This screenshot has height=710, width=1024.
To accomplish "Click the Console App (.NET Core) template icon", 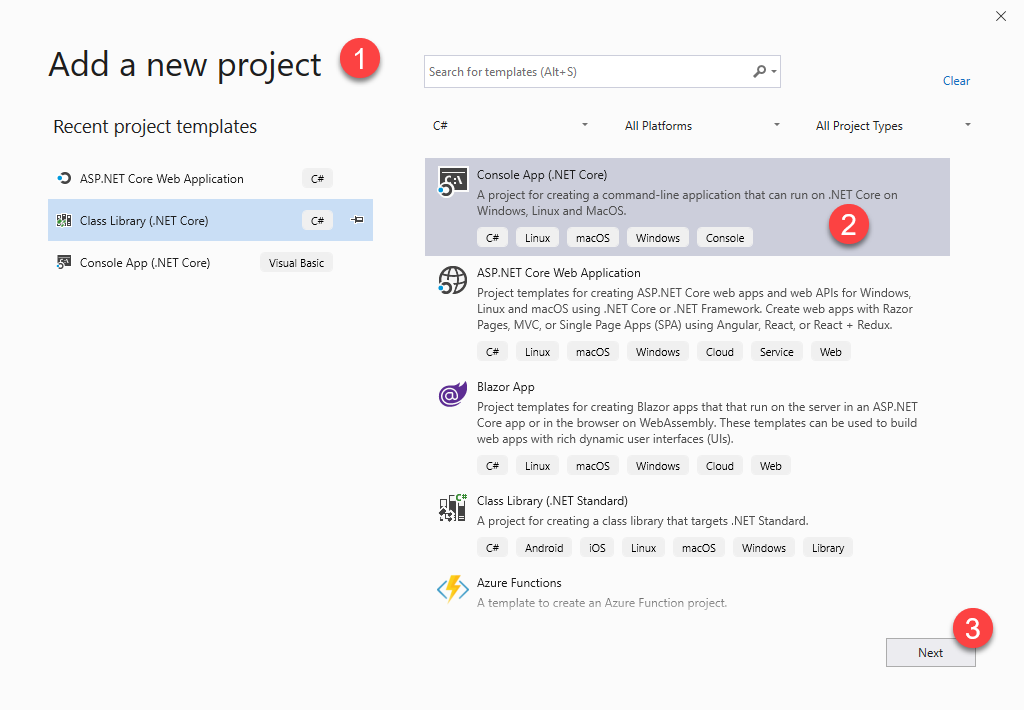I will click(x=452, y=182).
